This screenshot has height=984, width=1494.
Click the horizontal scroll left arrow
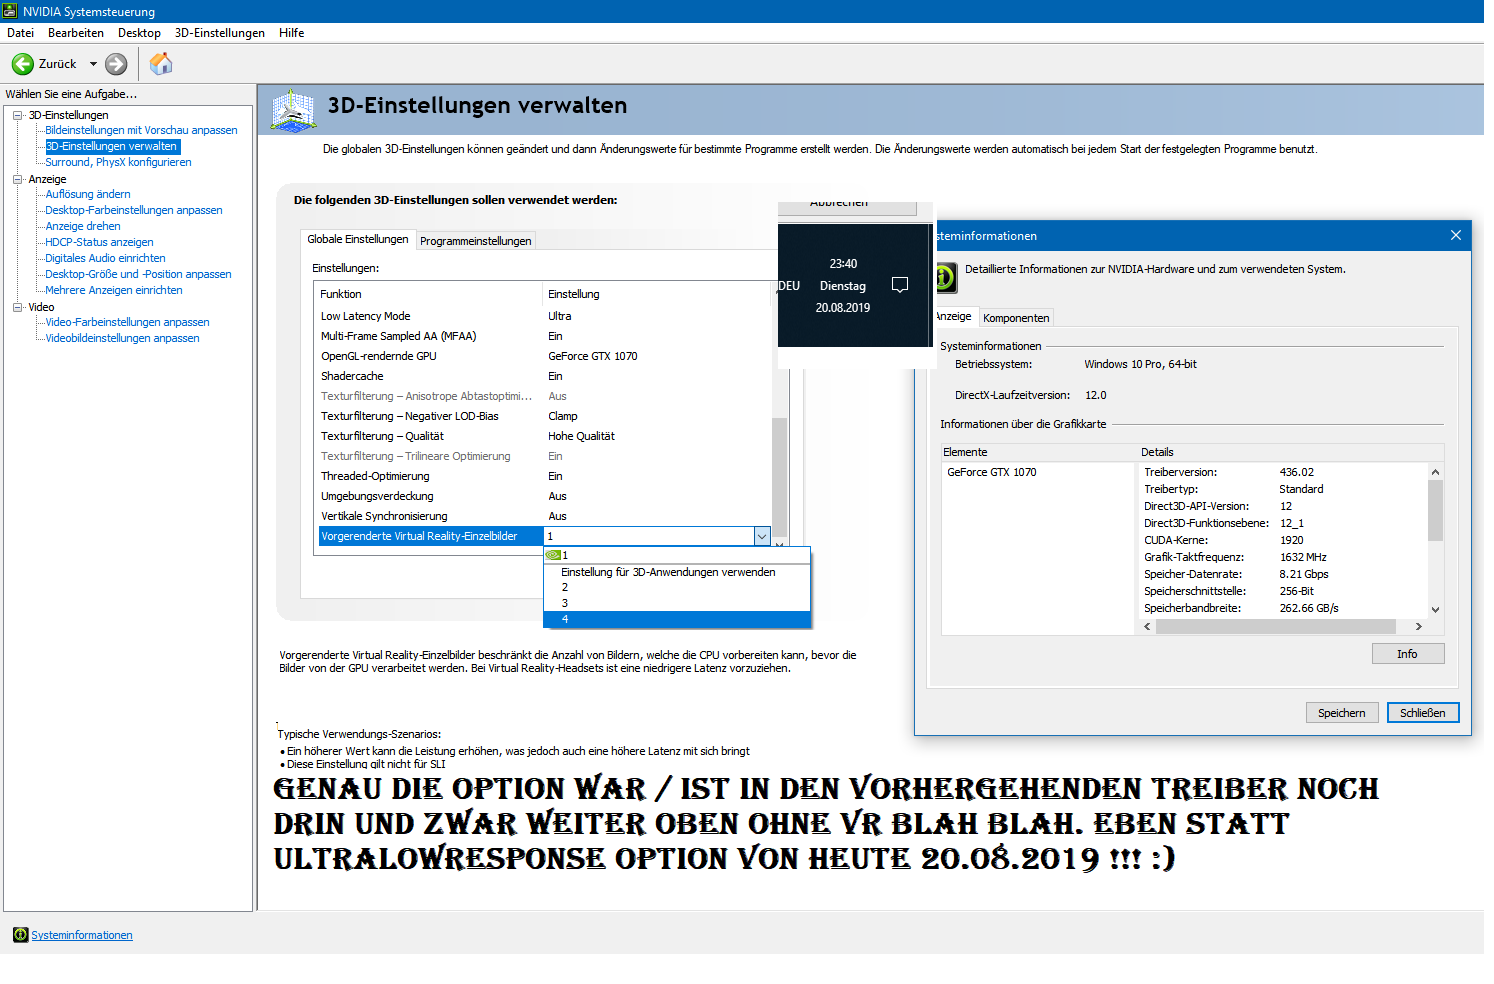coord(1148,626)
